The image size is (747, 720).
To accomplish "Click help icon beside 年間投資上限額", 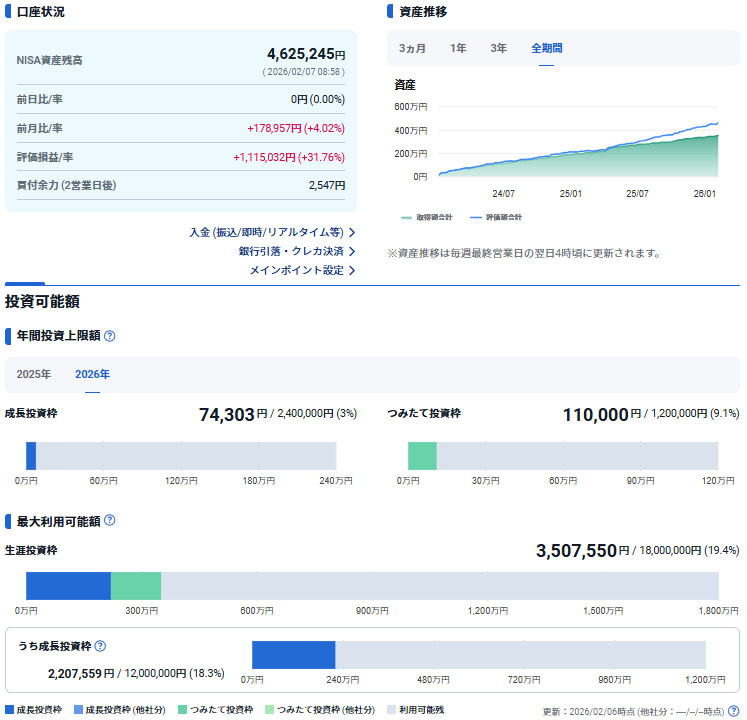I will (110, 336).
